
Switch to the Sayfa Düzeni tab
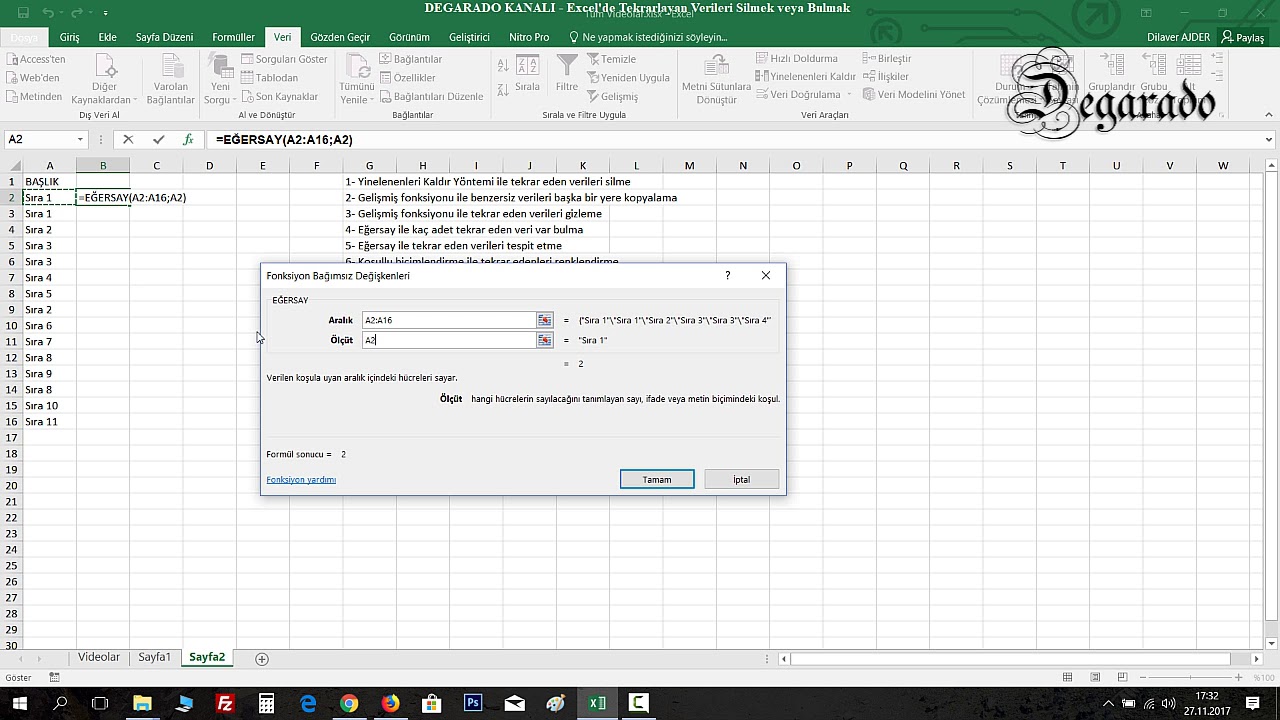pyautogui.click(x=164, y=37)
